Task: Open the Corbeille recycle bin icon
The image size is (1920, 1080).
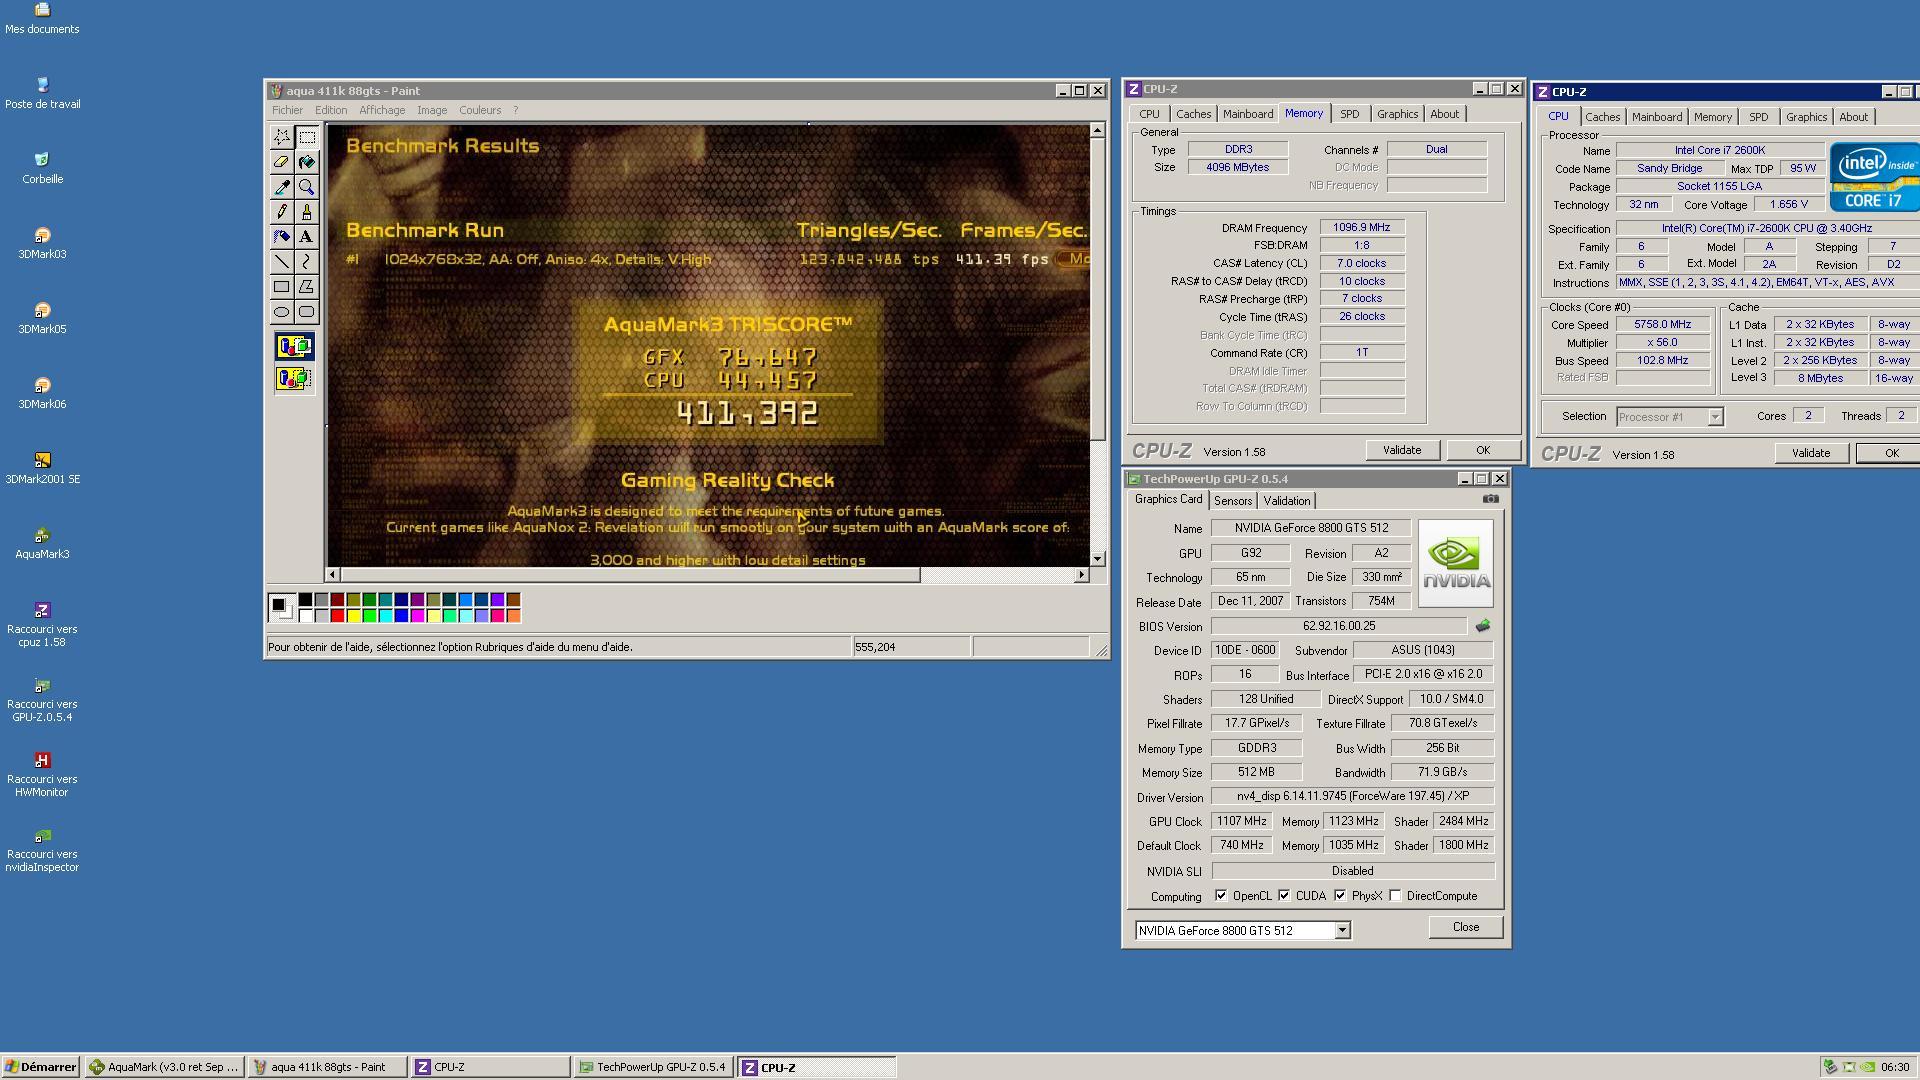Action: coord(42,168)
